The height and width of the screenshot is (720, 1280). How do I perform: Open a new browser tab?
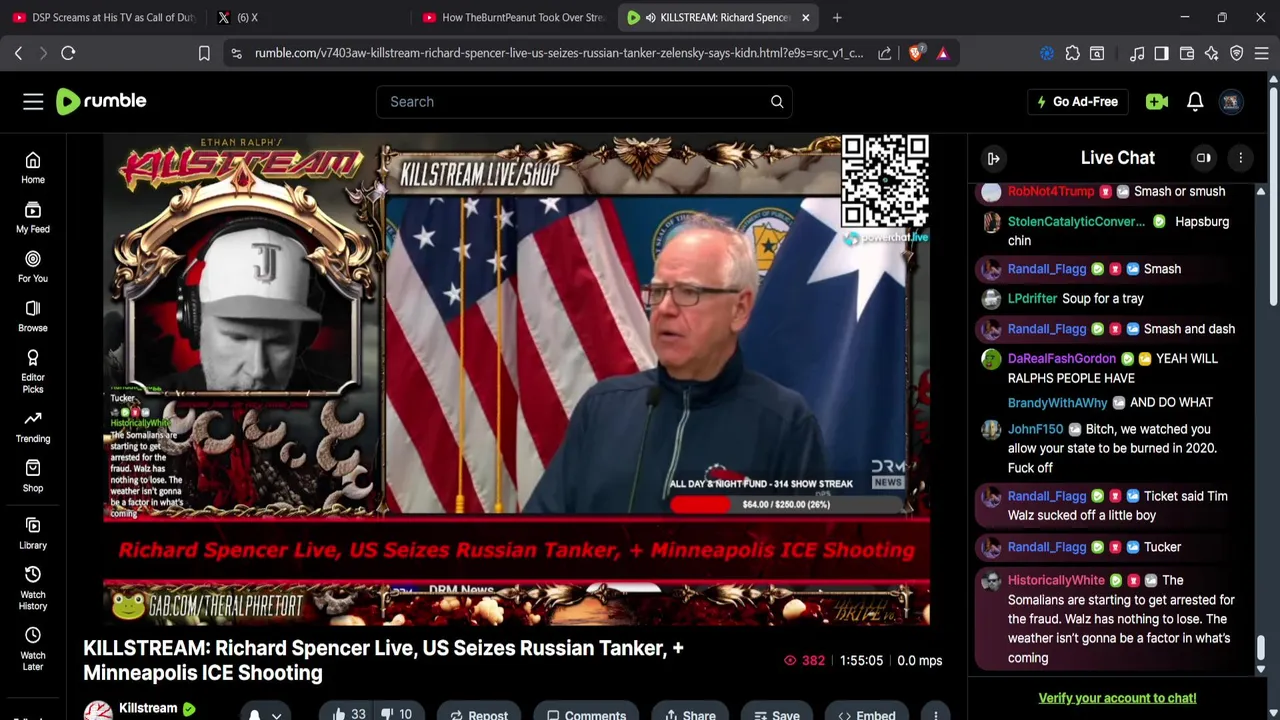point(837,17)
